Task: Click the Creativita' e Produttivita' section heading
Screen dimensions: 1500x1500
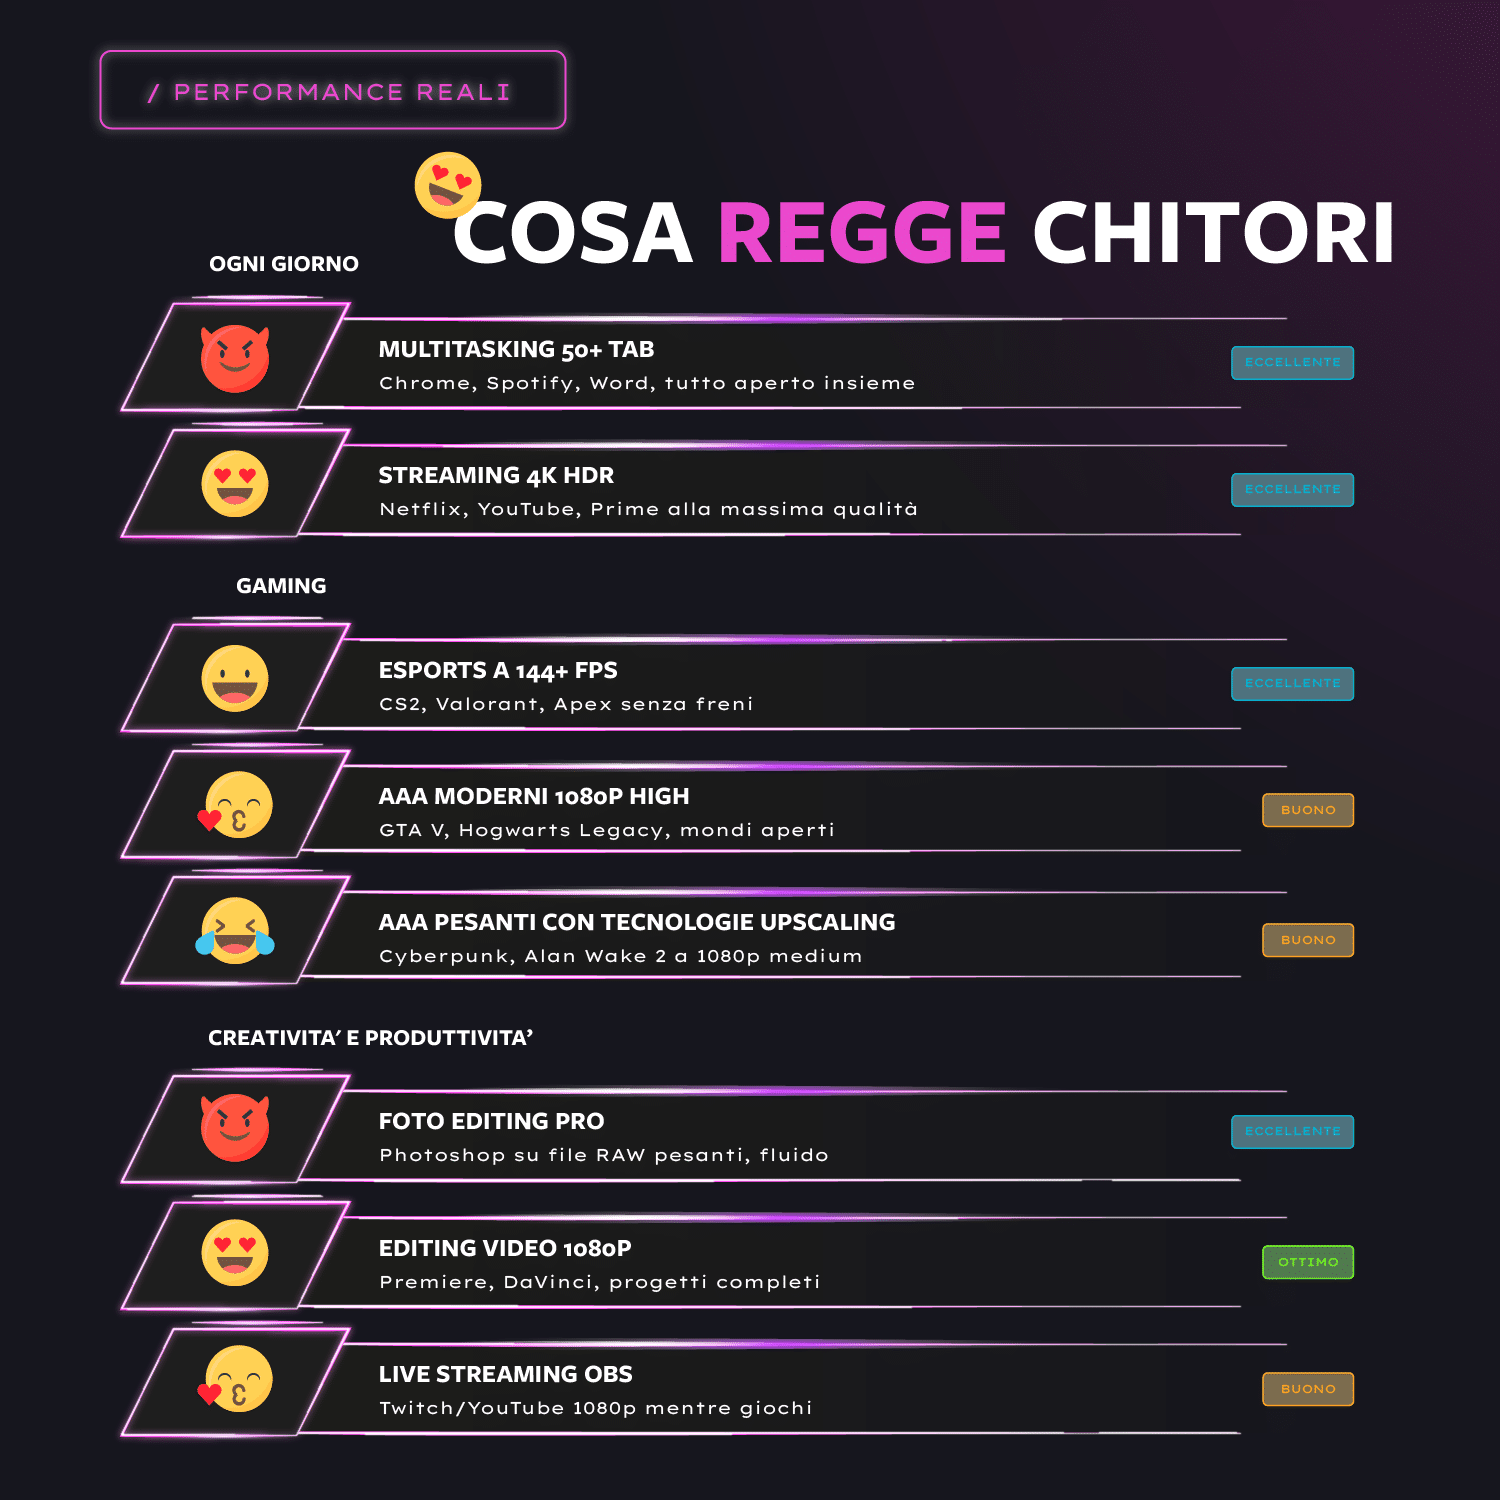Action: (370, 1038)
